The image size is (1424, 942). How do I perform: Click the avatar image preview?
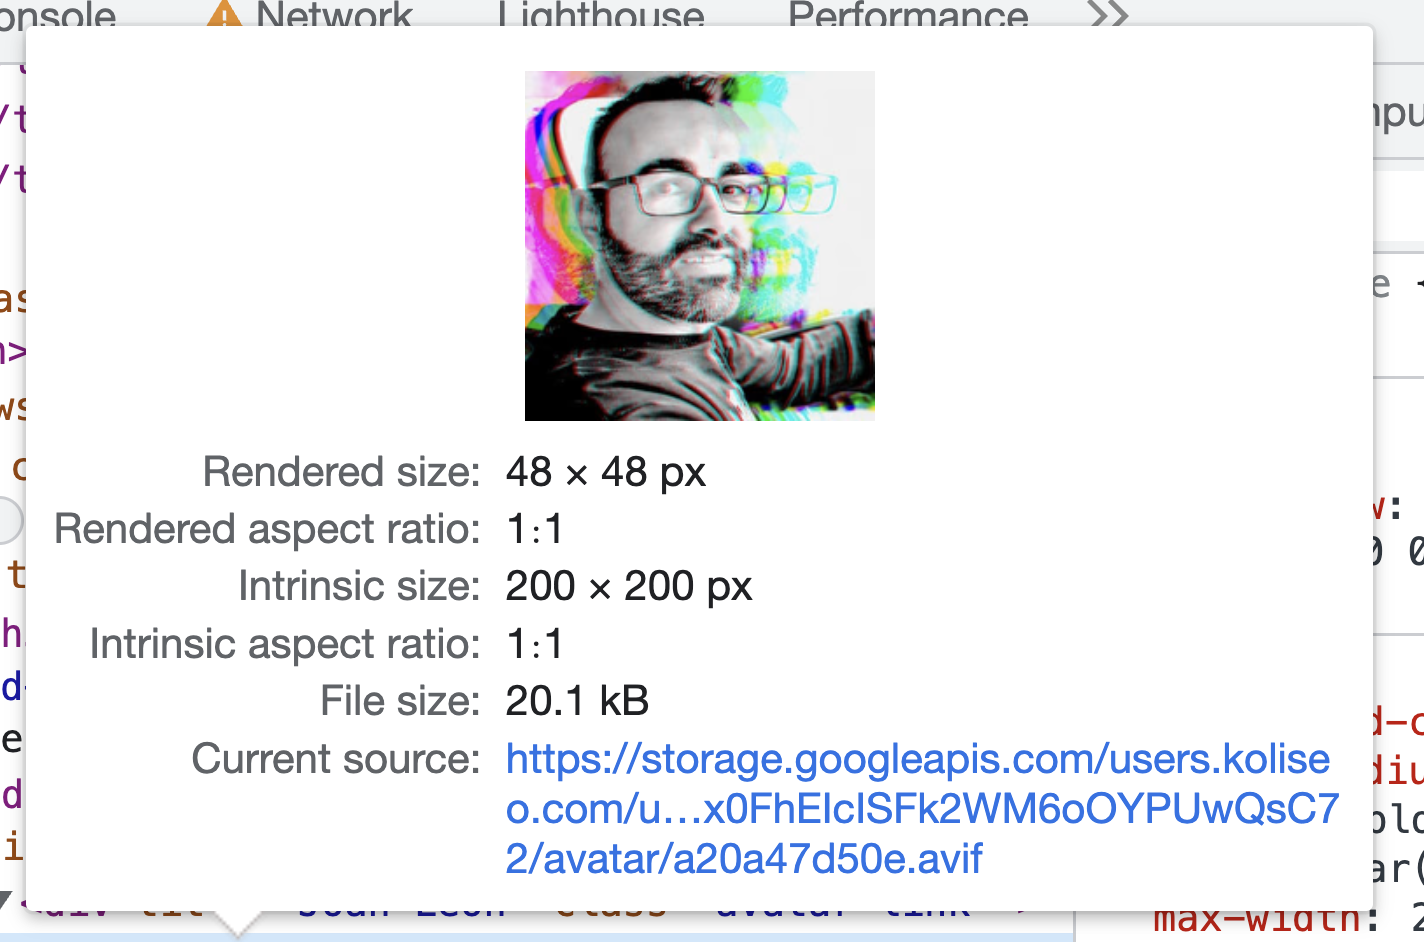(x=700, y=246)
